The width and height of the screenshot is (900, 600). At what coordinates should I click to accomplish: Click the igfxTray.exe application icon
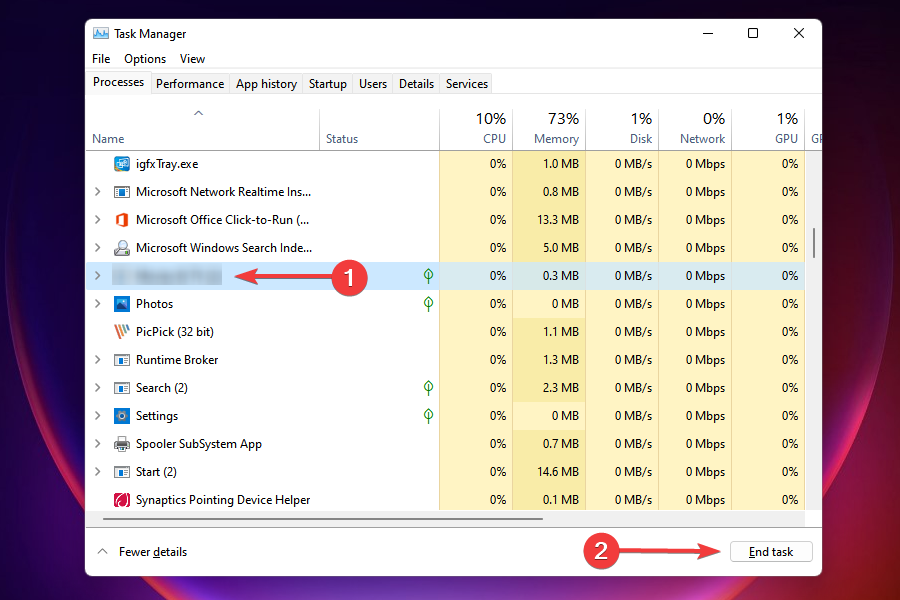[122, 163]
